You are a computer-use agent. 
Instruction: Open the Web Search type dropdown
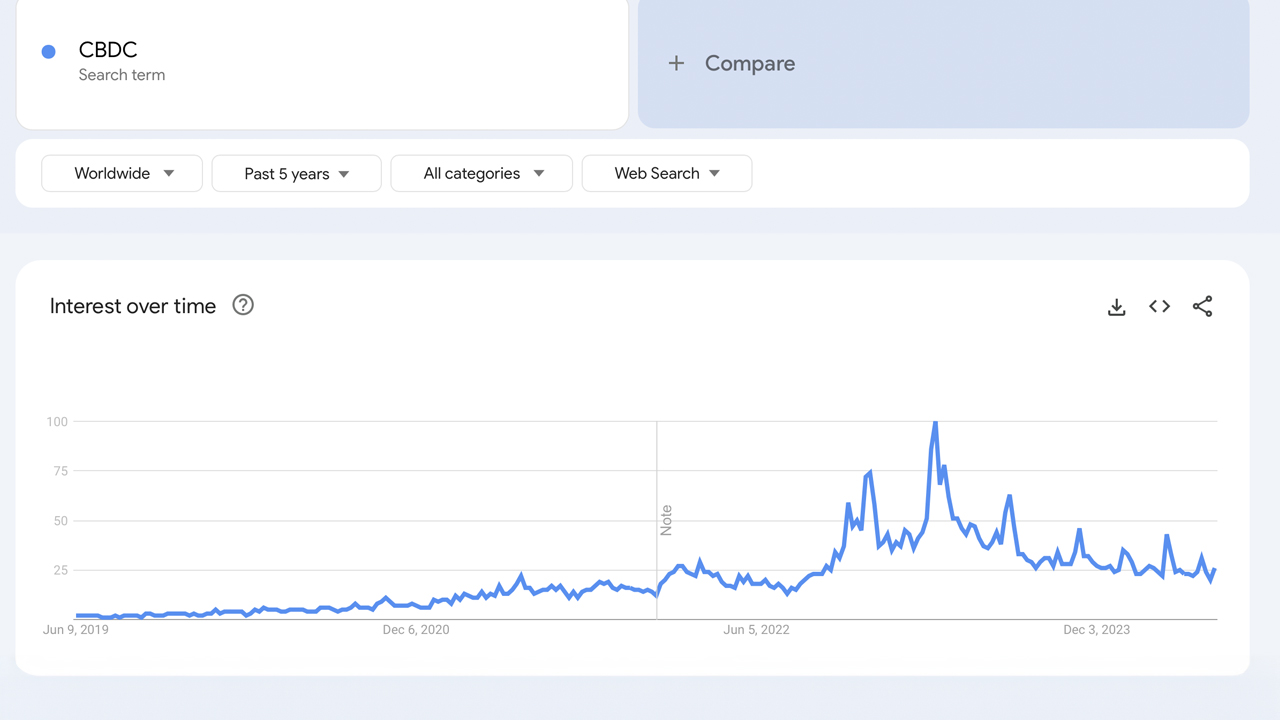click(666, 173)
